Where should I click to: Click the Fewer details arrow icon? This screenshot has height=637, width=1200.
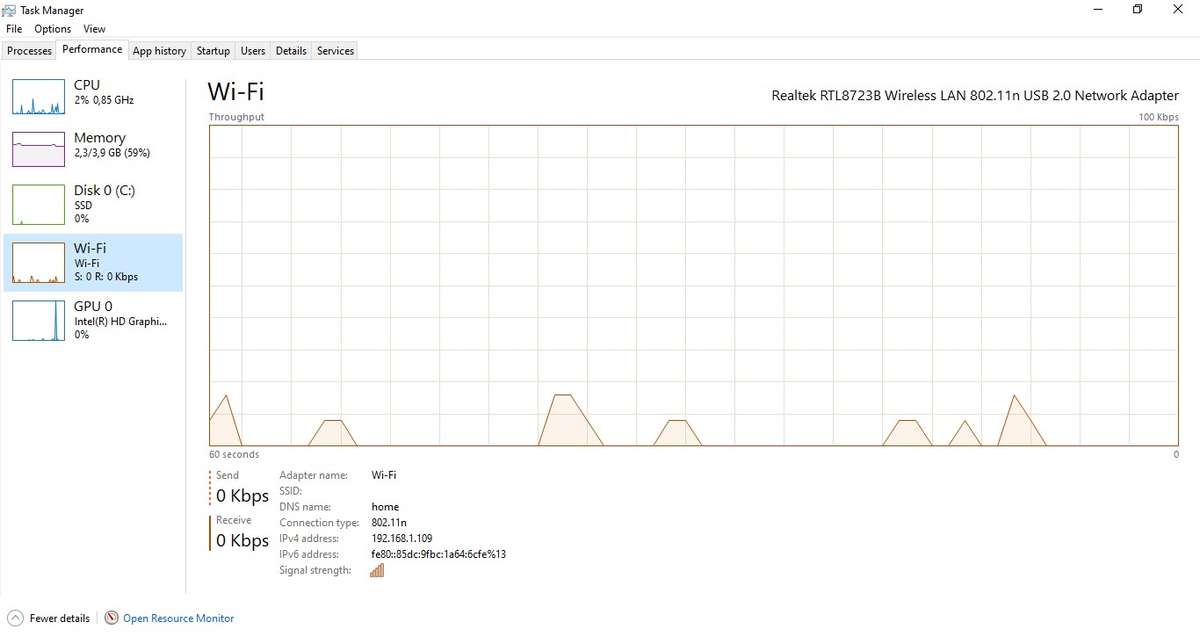[15, 618]
